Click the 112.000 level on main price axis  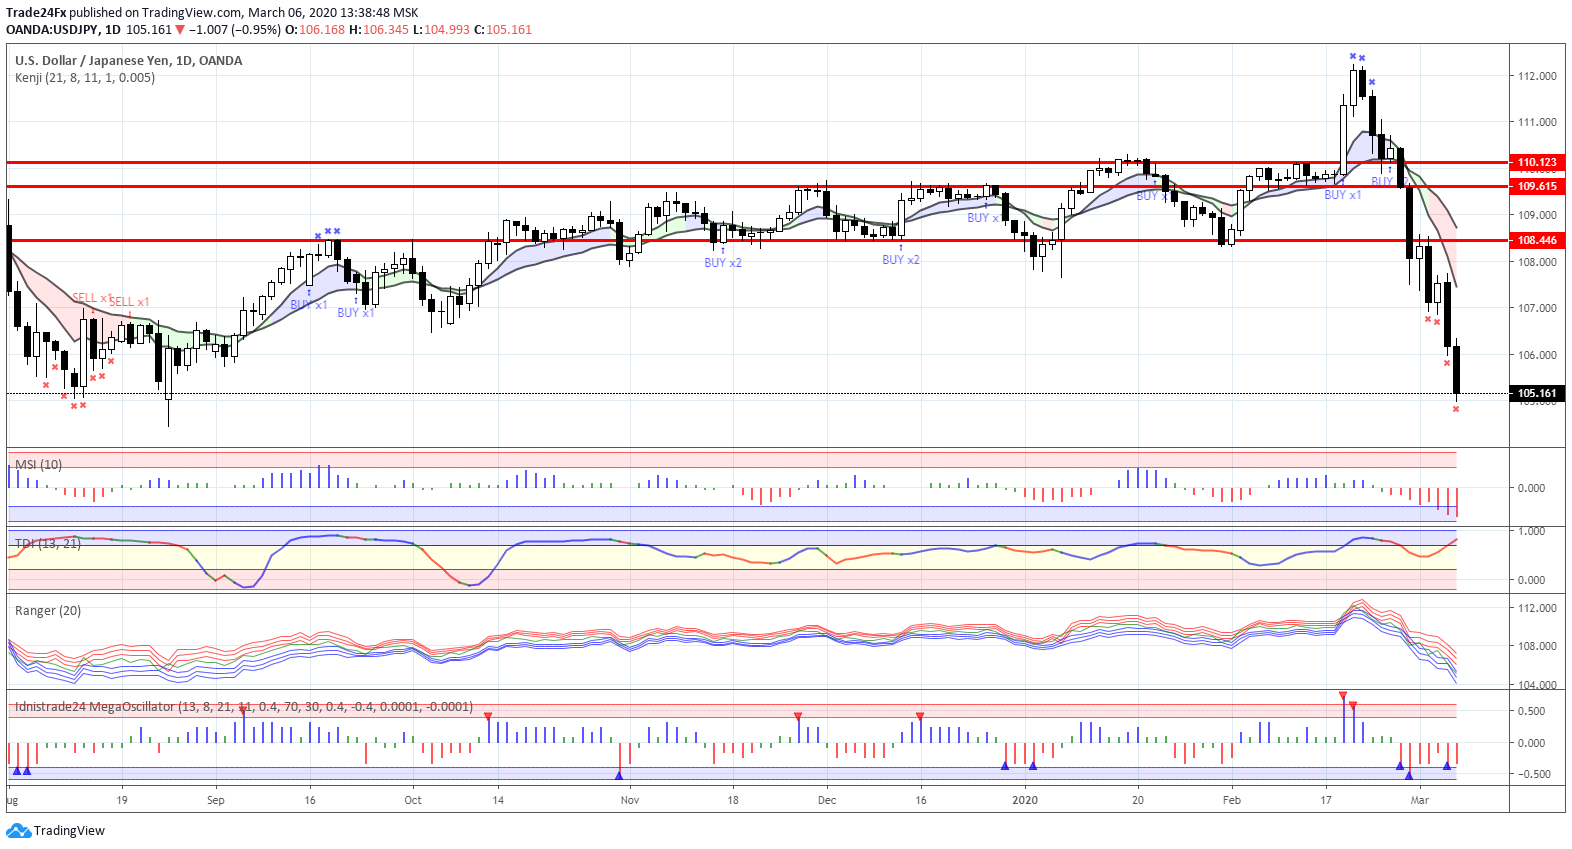[x=1537, y=76]
